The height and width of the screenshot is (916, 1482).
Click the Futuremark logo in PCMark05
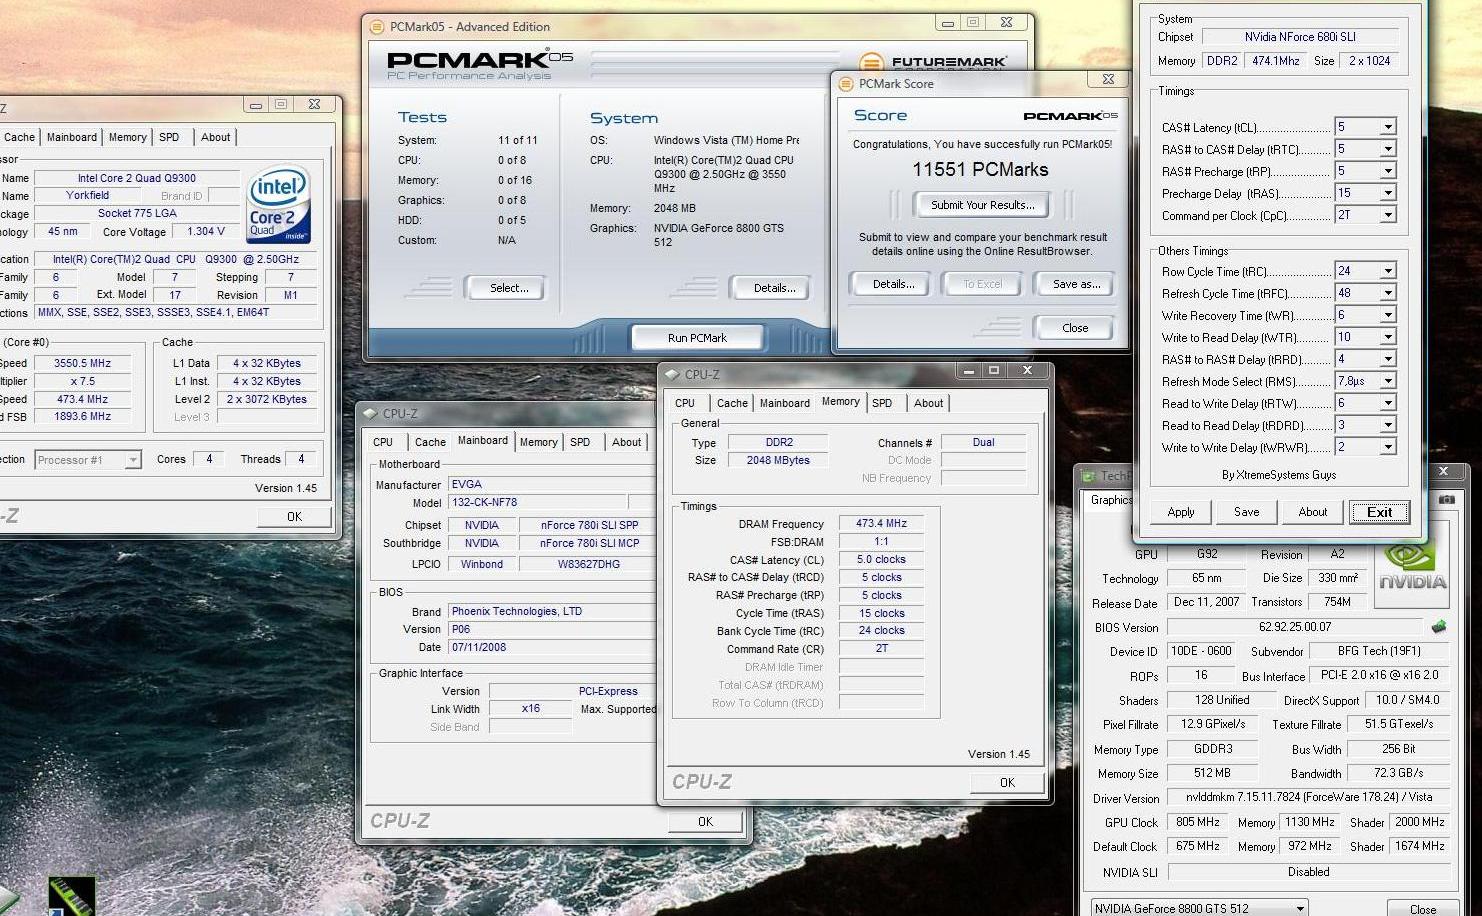coord(933,62)
